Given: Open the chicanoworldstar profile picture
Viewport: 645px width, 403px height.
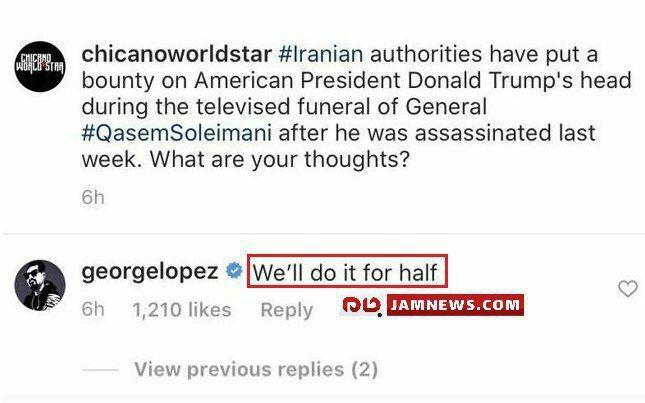Looking at the screenshot, I should point(40,66).
